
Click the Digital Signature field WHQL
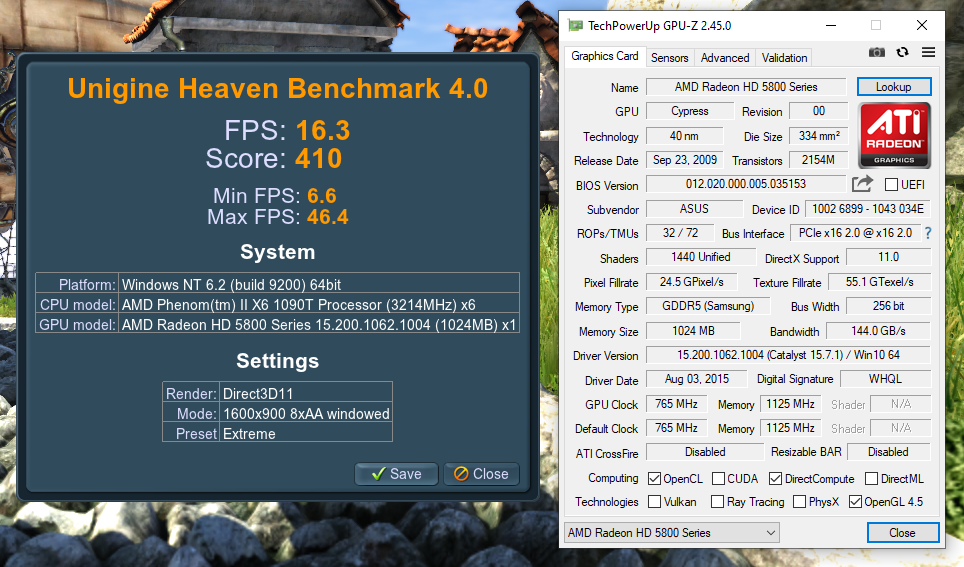coord(885,379)
